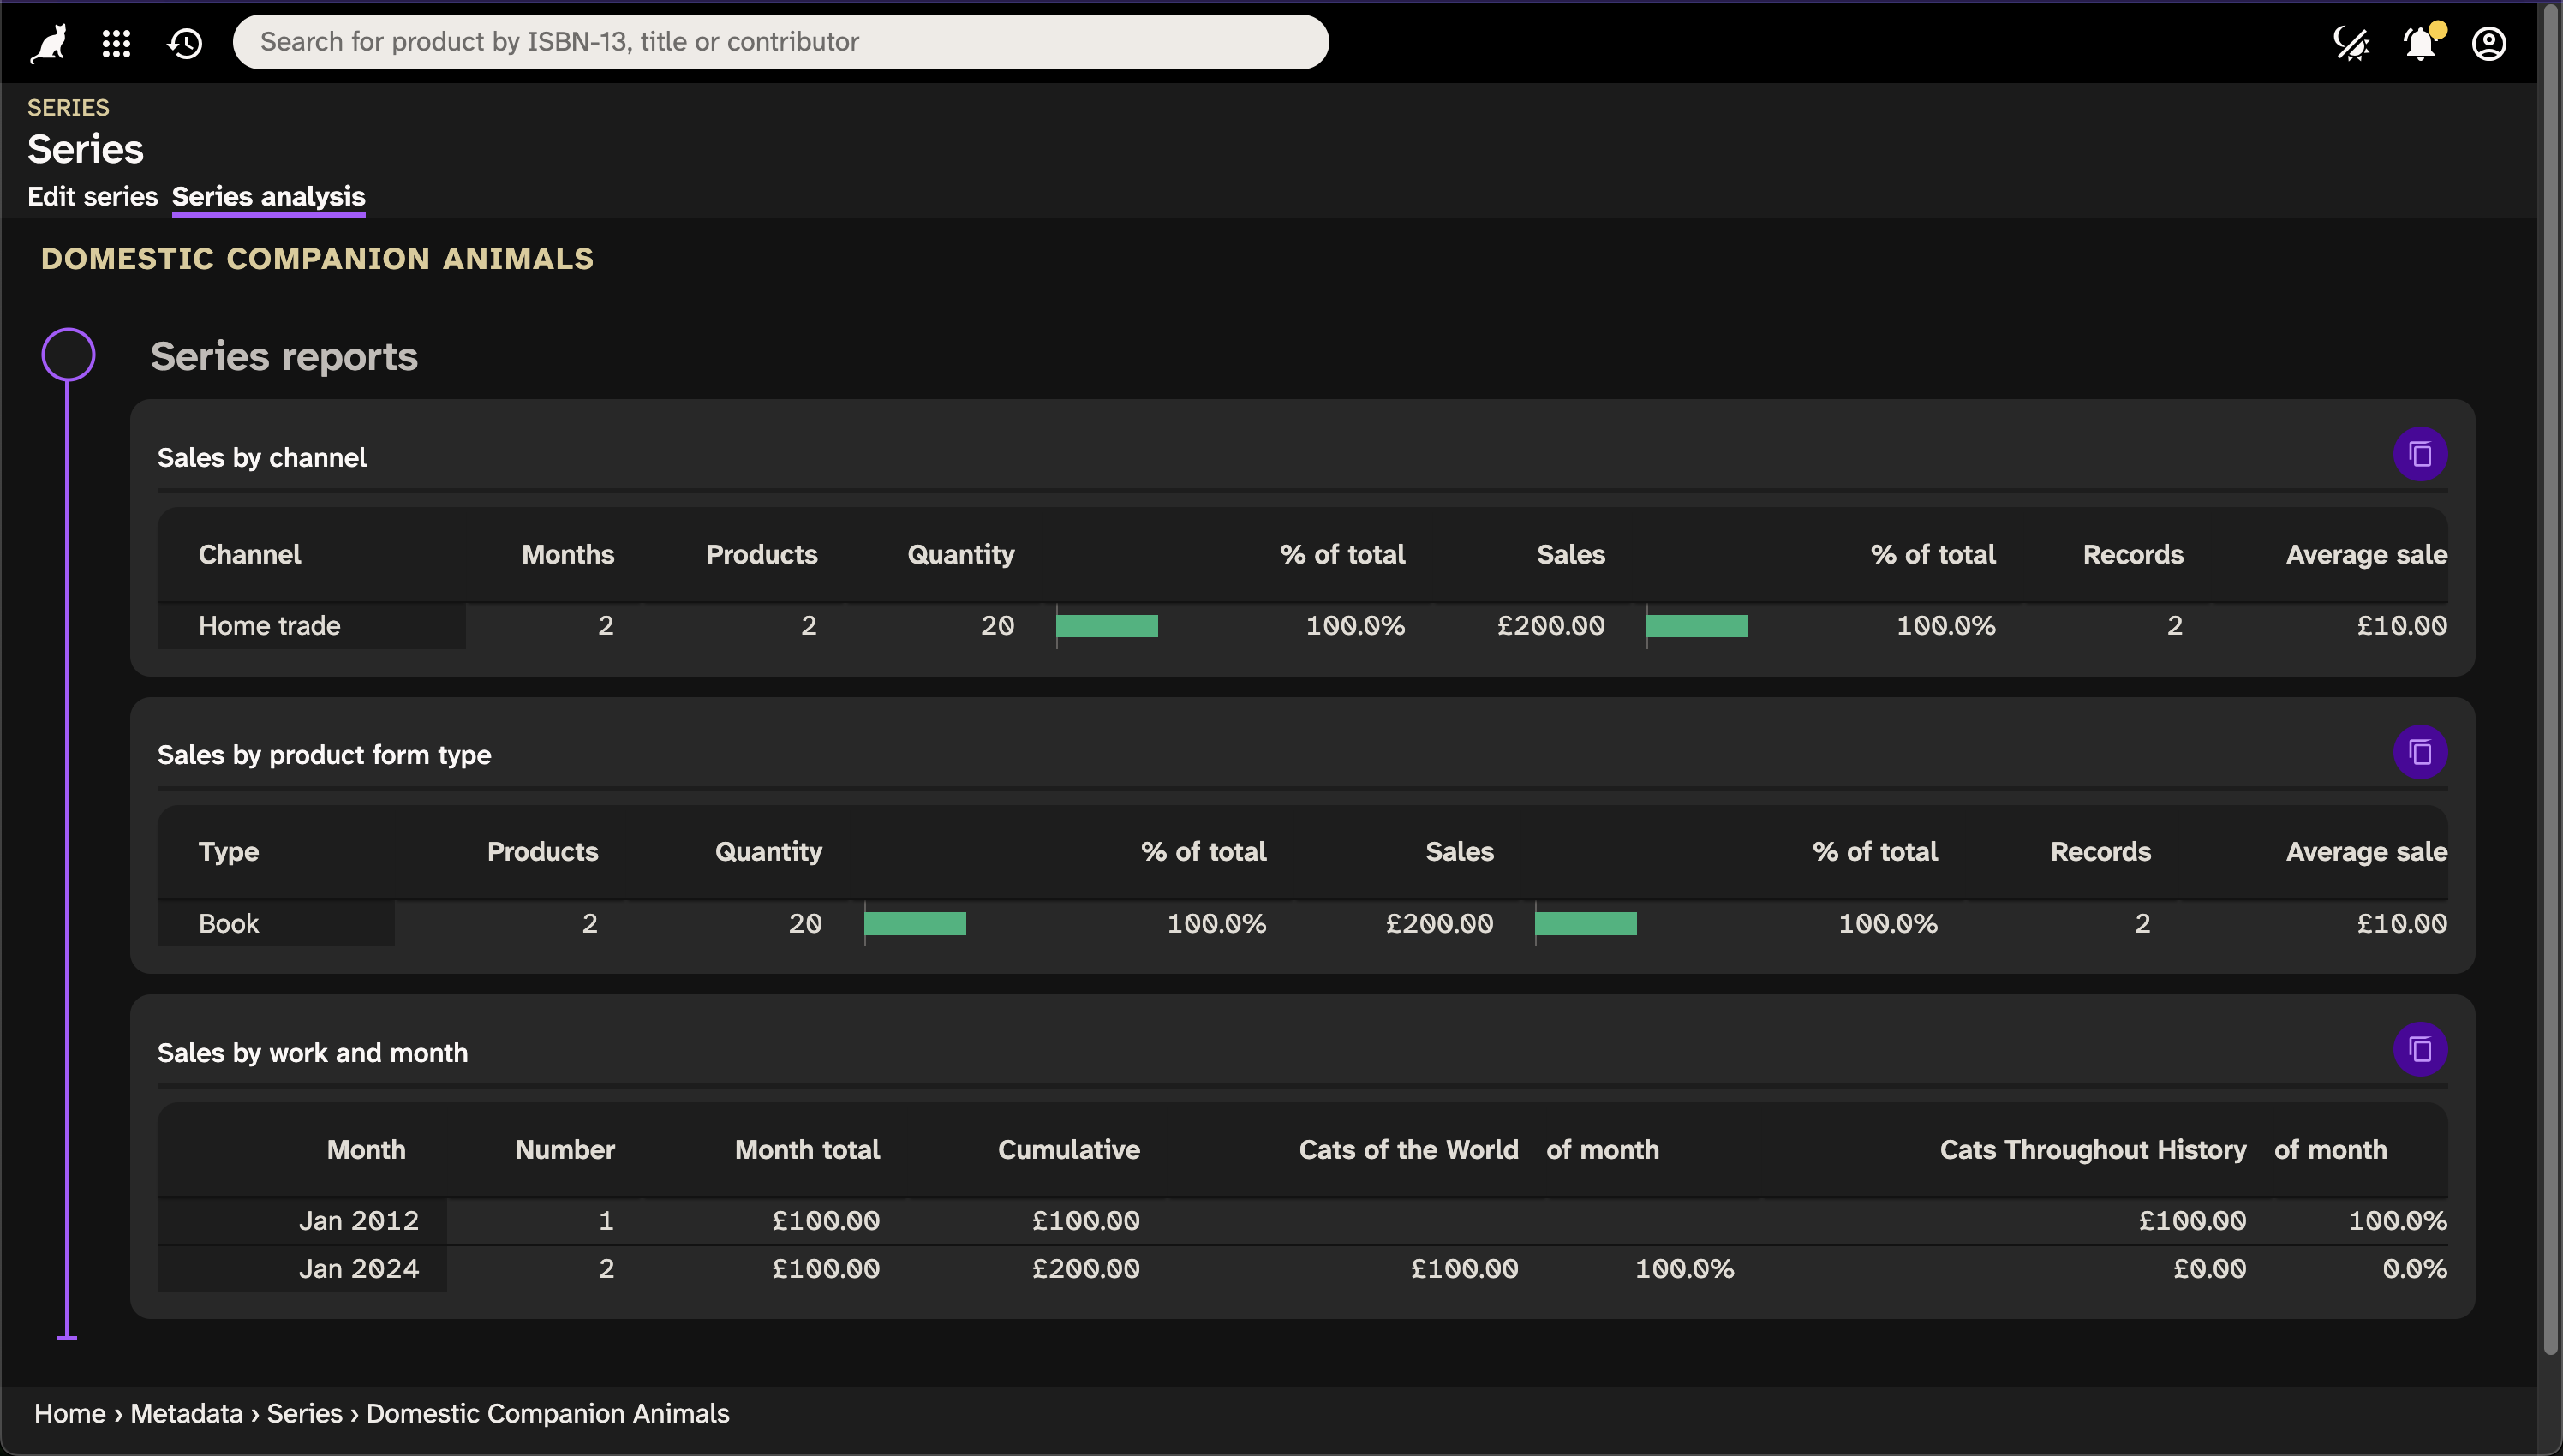Select the Home trade channel cell
The image size is (2563, 1456).
(268, 625)
